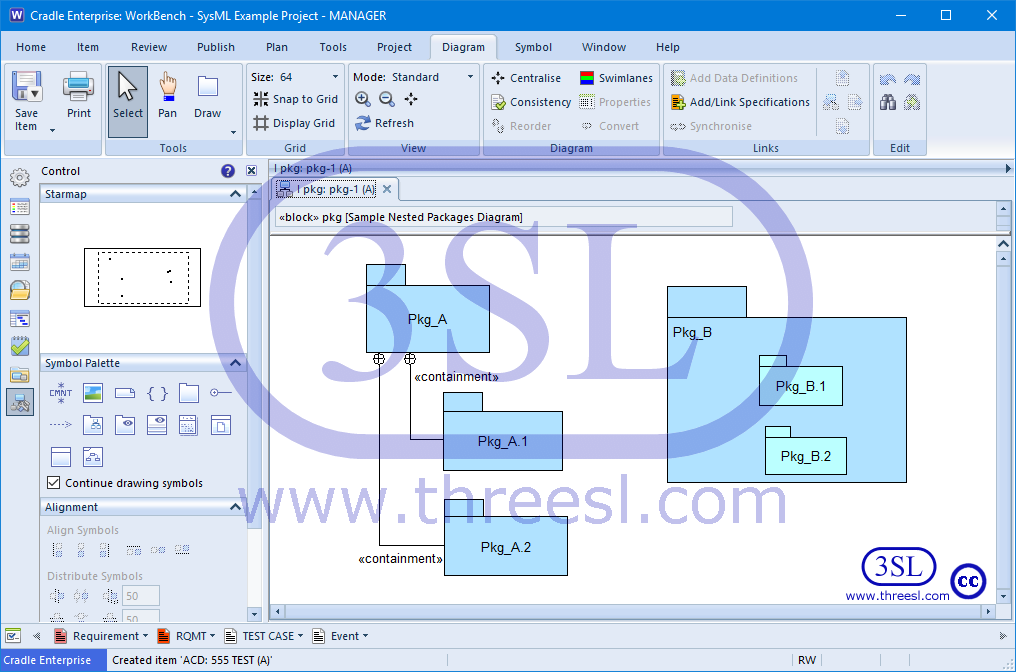Click the diagram title field 'Sample Nested Packages Diagram'
Image resolution: width=1016 pixels, height=672 pixels.
click(503, 217)
